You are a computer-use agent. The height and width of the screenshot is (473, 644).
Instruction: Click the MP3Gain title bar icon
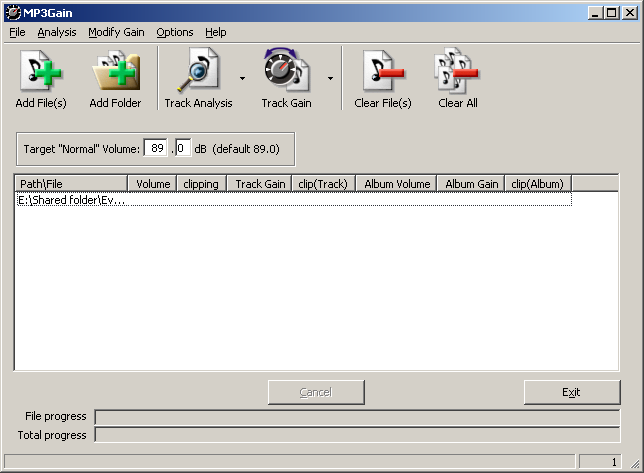tap(13, 13)
